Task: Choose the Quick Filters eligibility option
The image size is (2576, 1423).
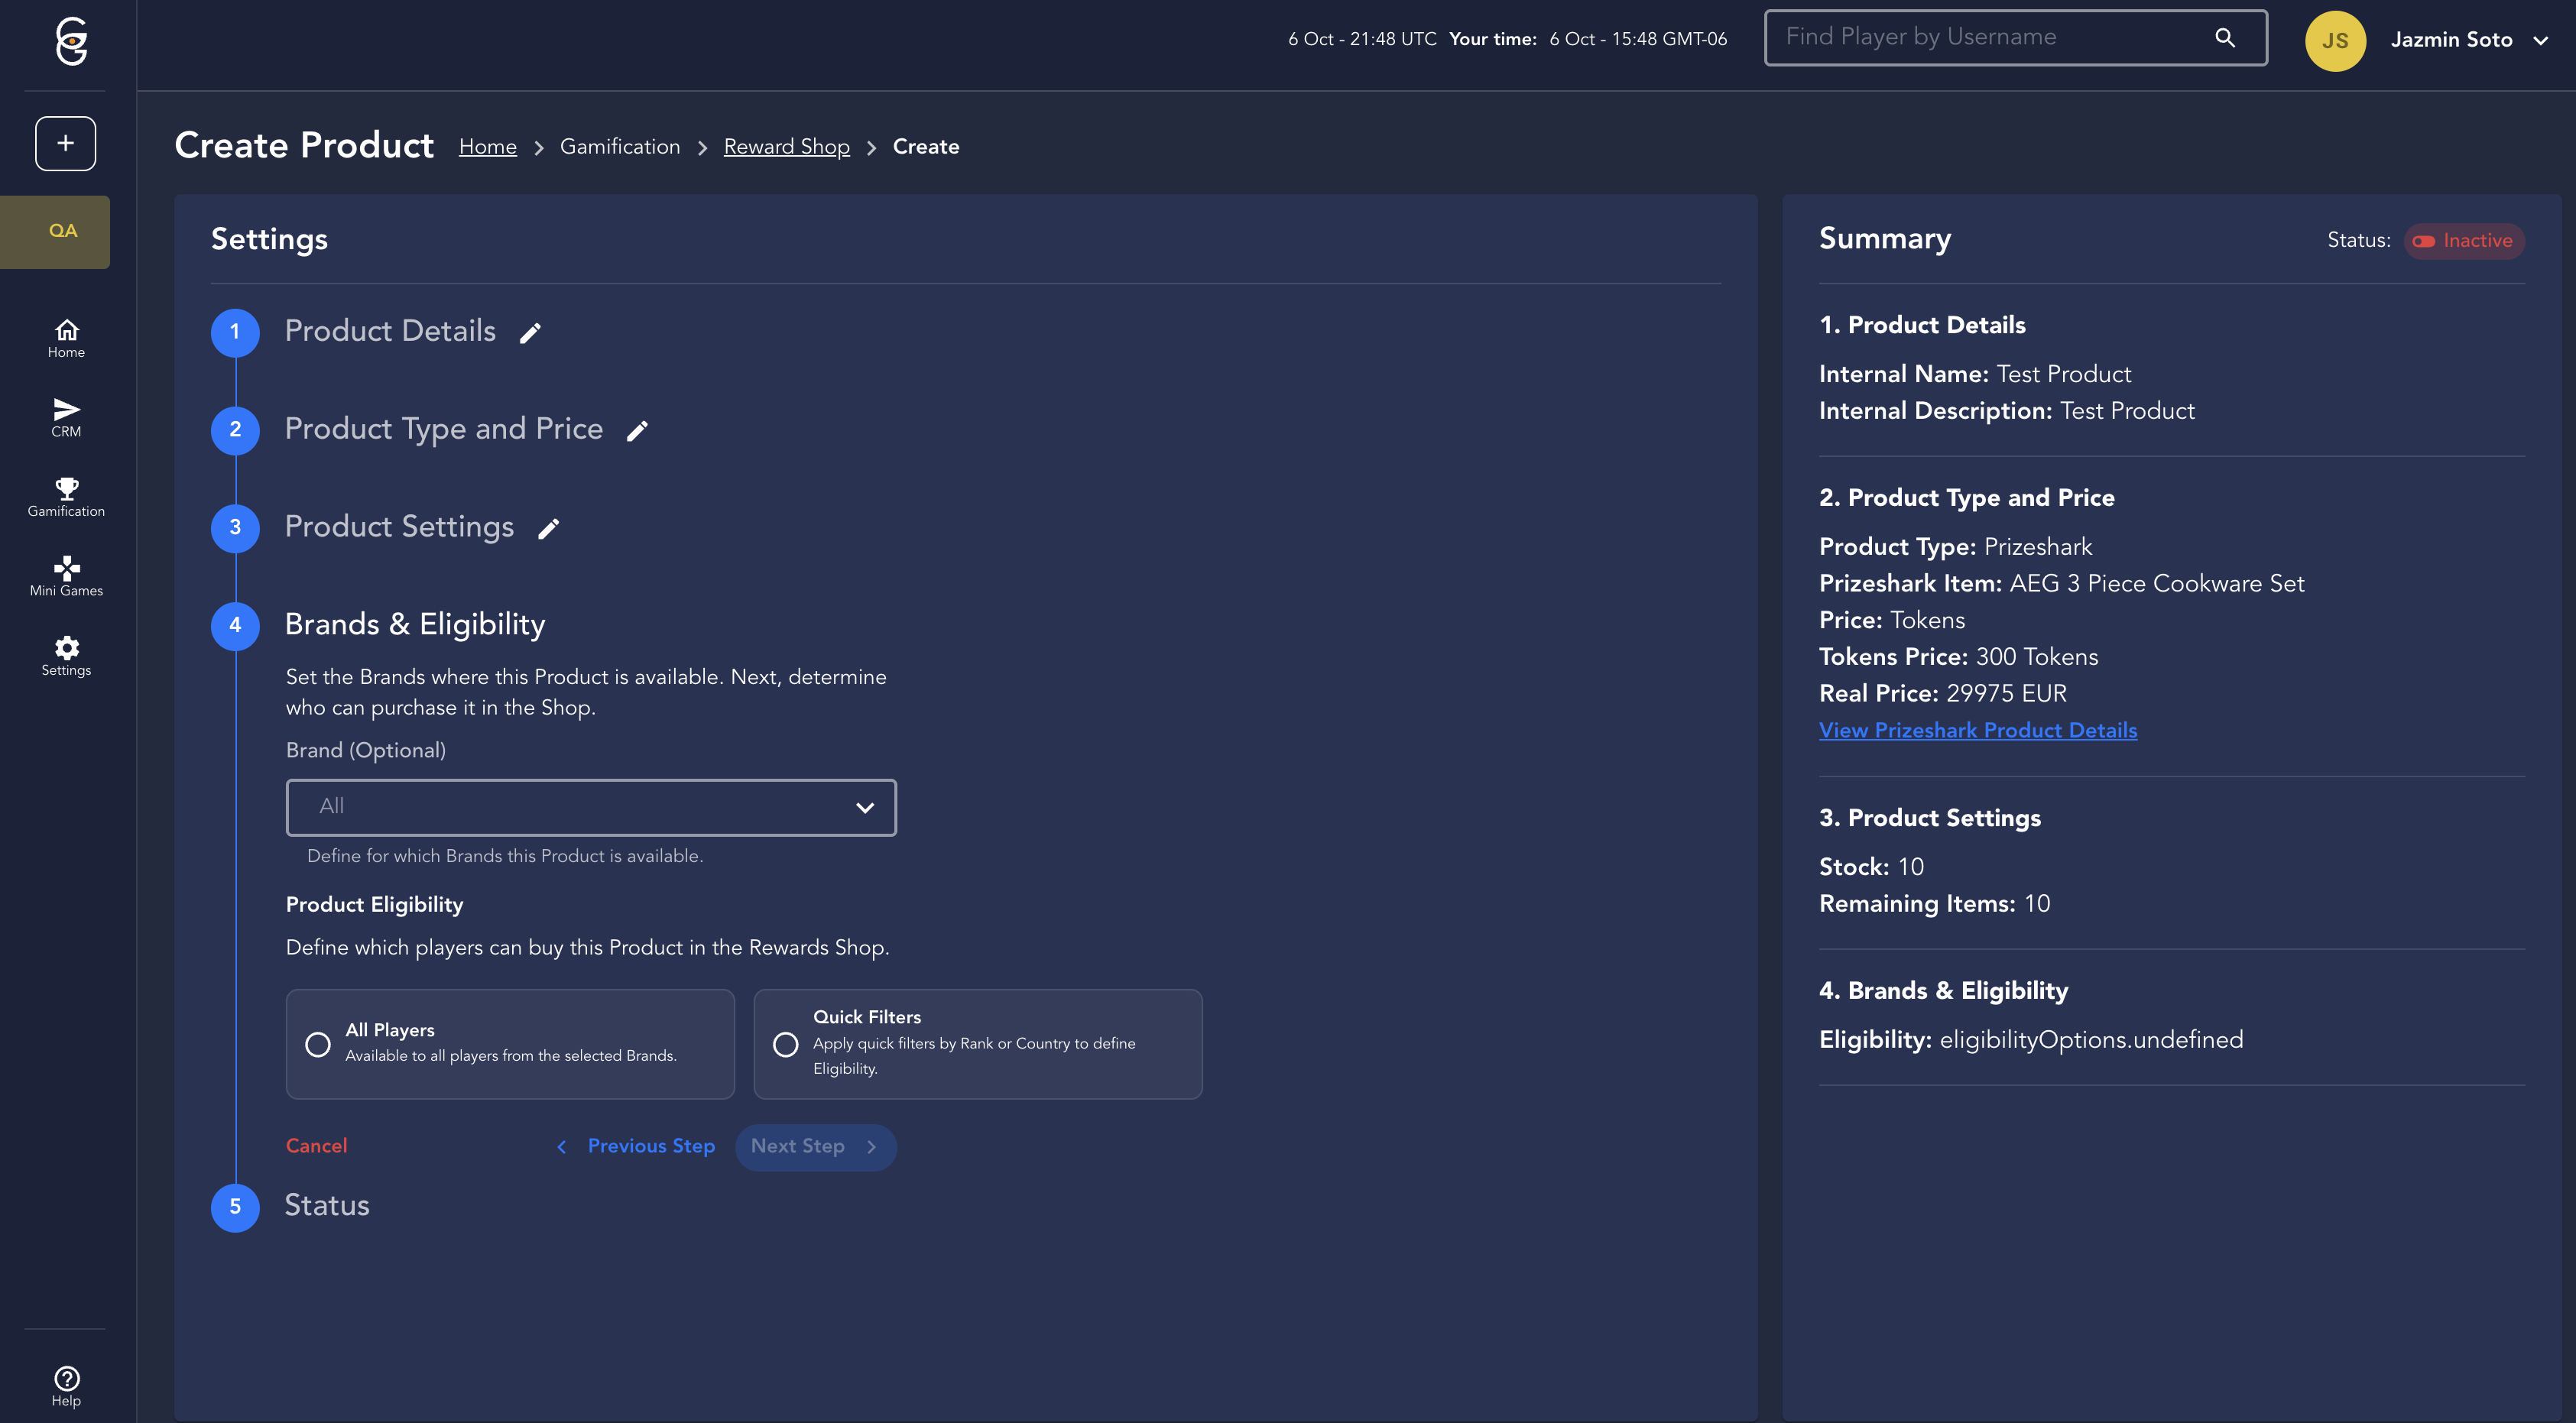Action: (x=786, y=1044)
